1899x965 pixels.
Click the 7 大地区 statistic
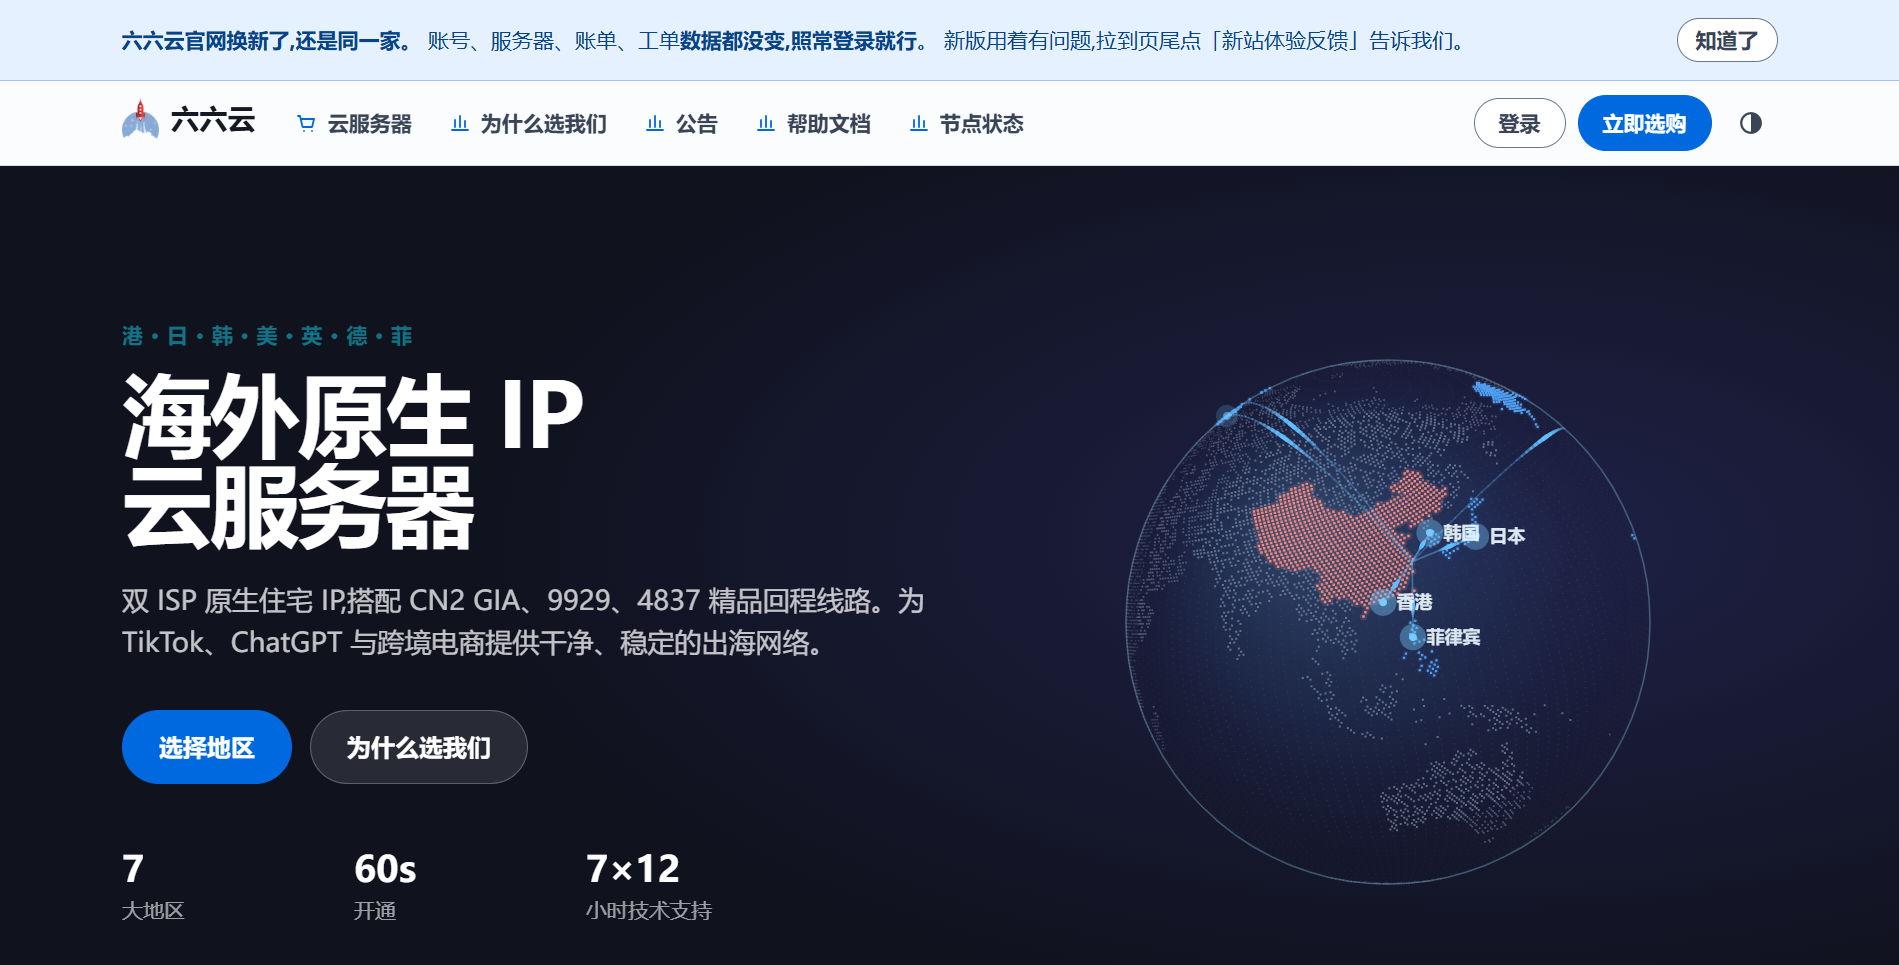153,886
